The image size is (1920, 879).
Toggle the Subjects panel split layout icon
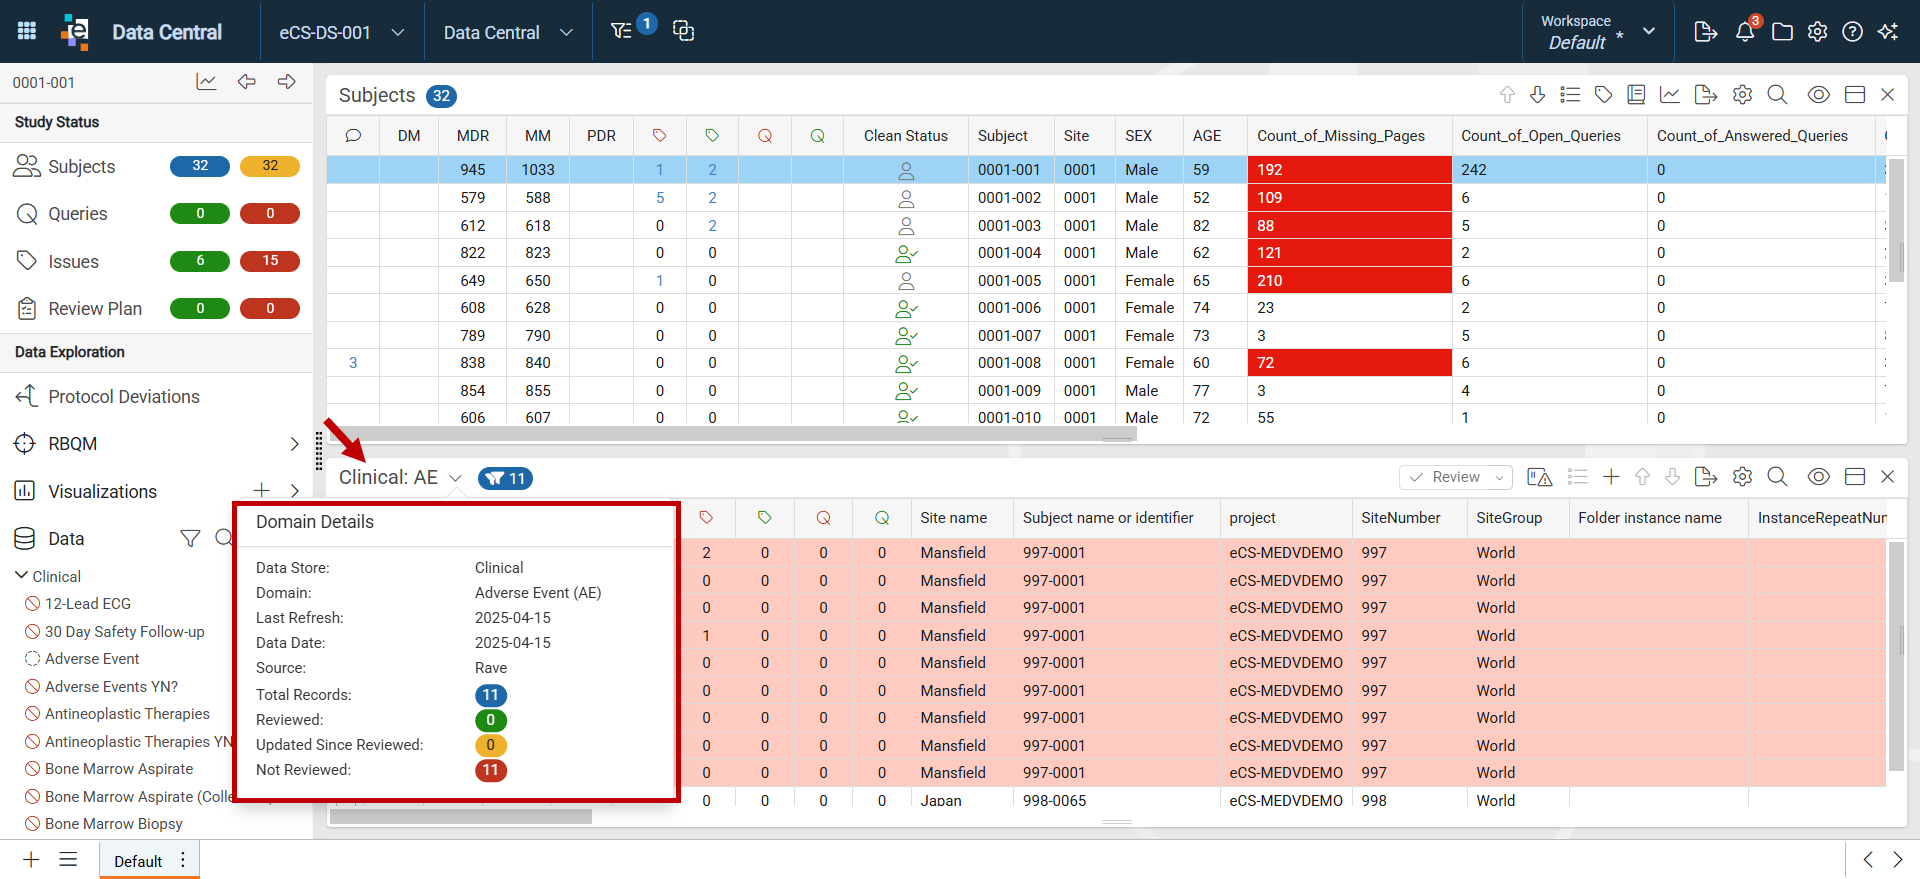click(1855, 94)
